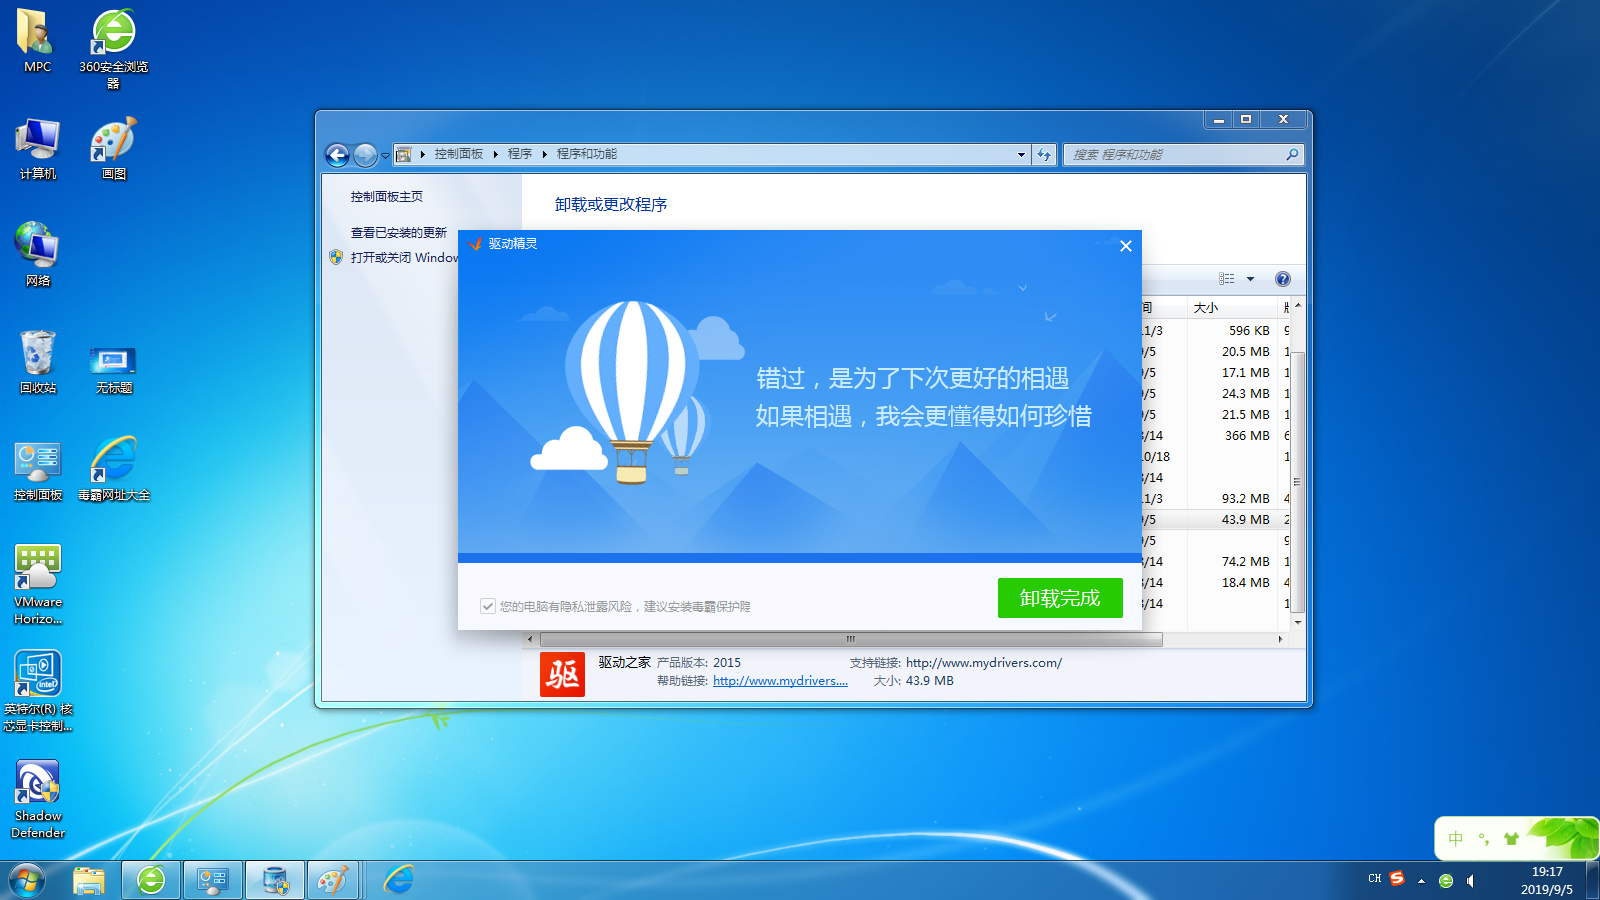Select the row showing 74.2 MB

(x=1214, y=562)
